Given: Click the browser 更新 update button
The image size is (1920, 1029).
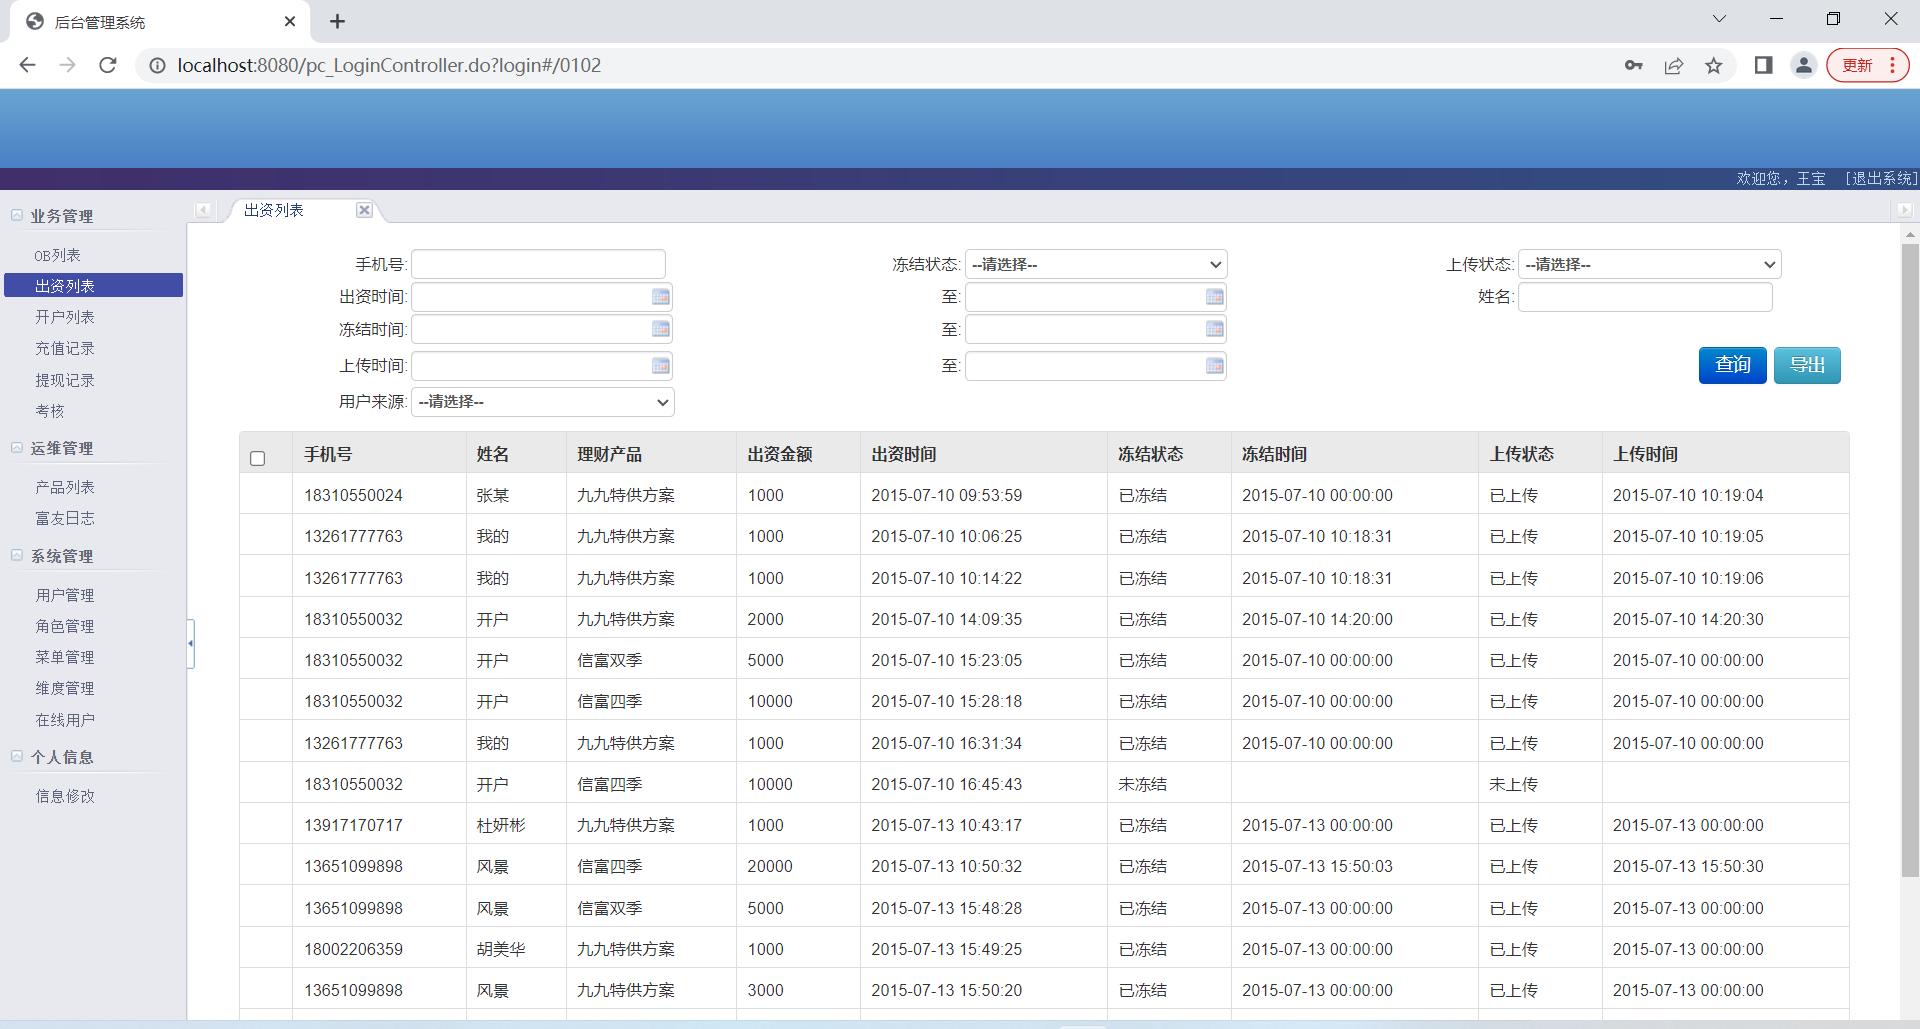Looking at the screenshot, I should [1867, 65].
